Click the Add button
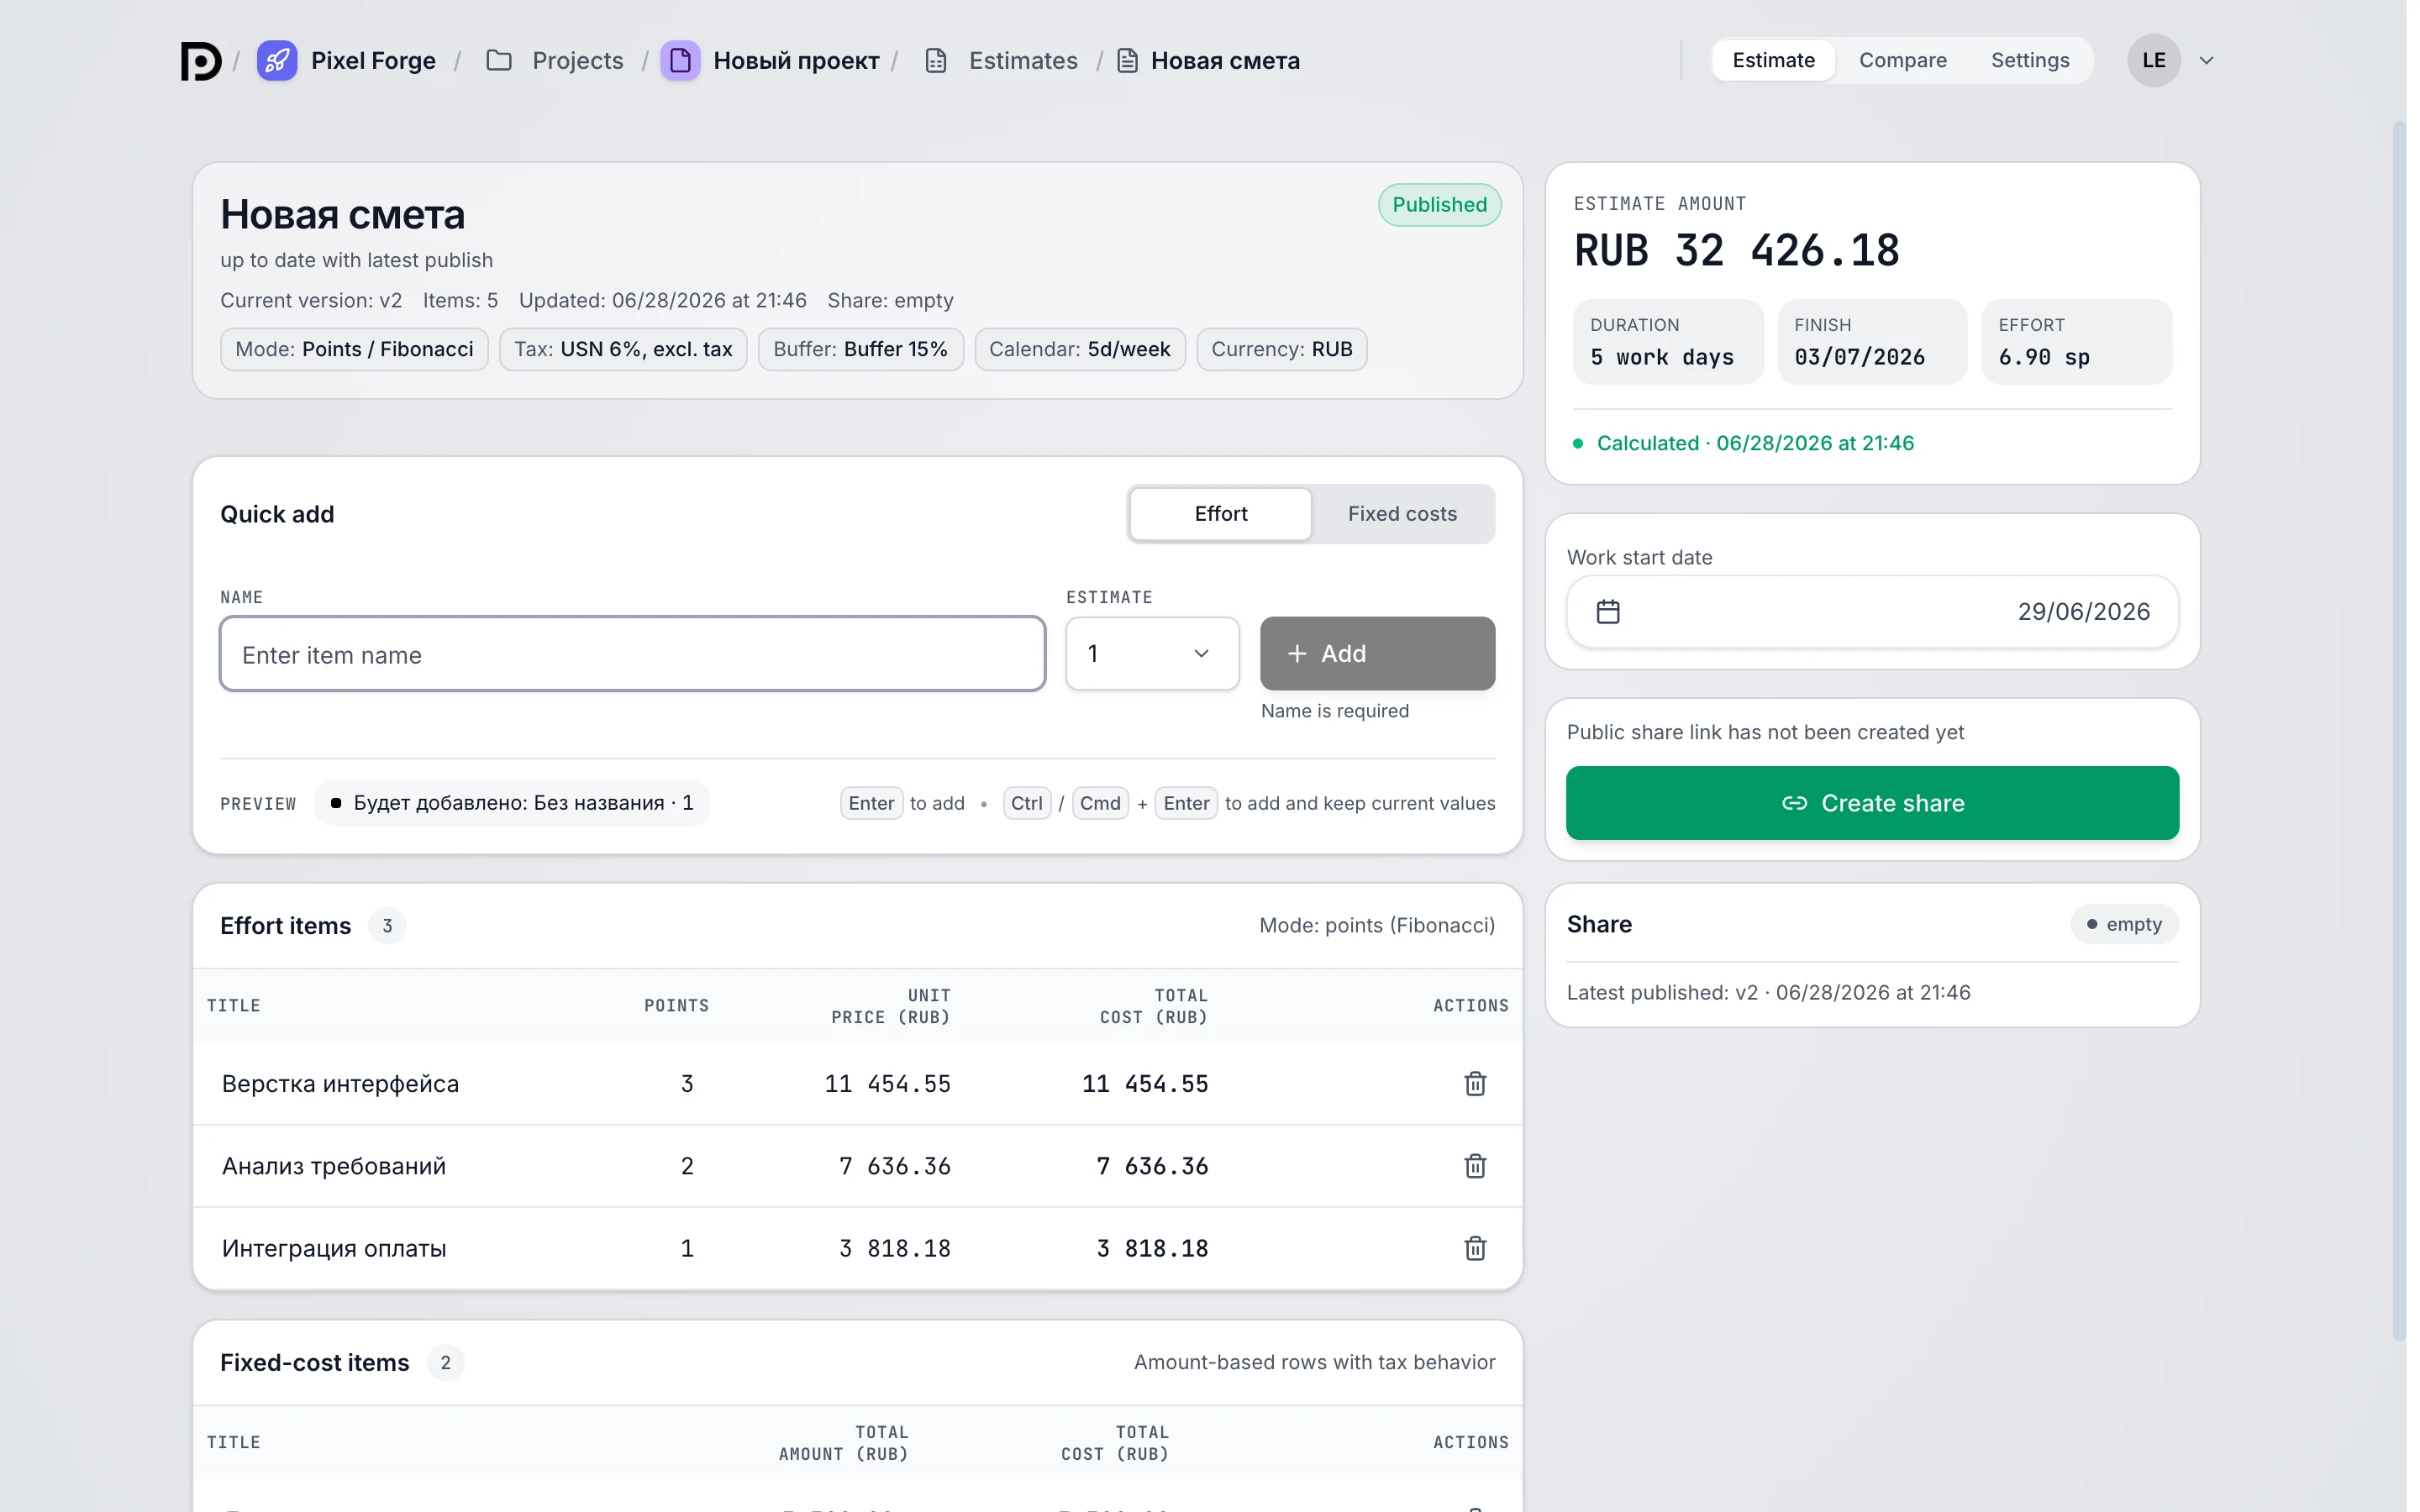The image size is (2420, 1512). pos(1377,654)
